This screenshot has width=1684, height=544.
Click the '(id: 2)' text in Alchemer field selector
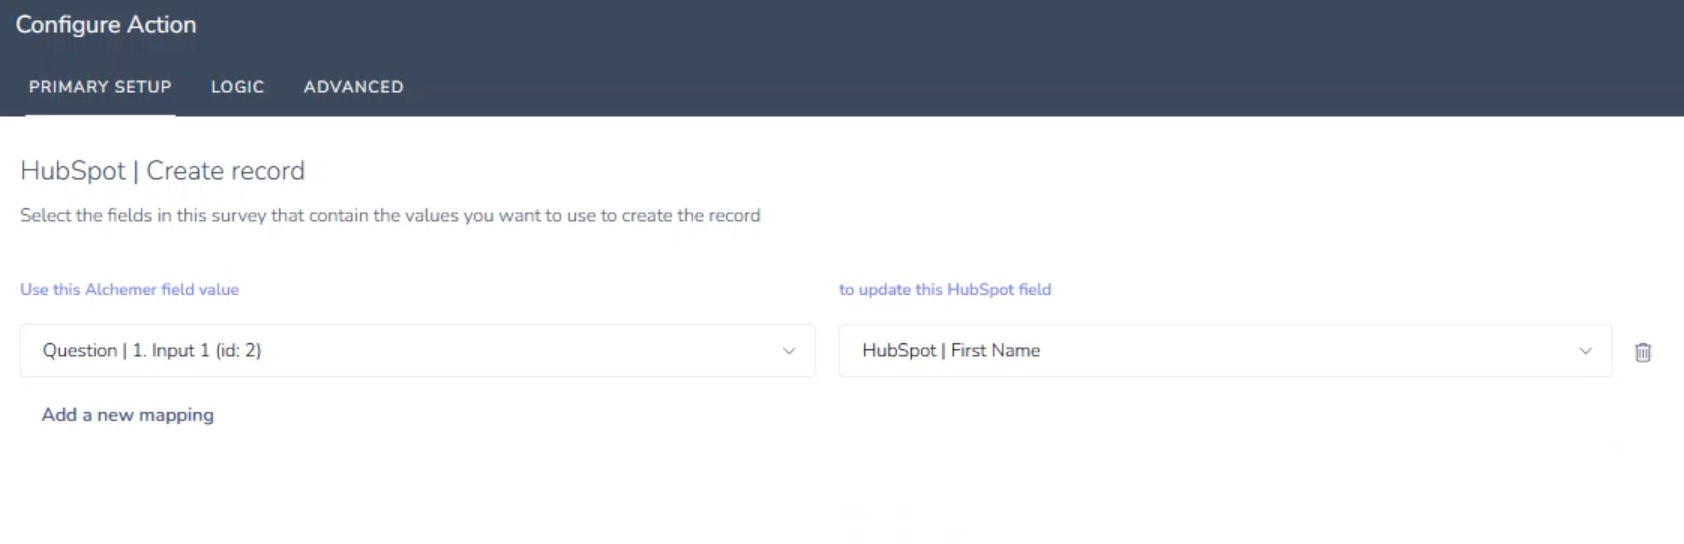pos(238,351)
